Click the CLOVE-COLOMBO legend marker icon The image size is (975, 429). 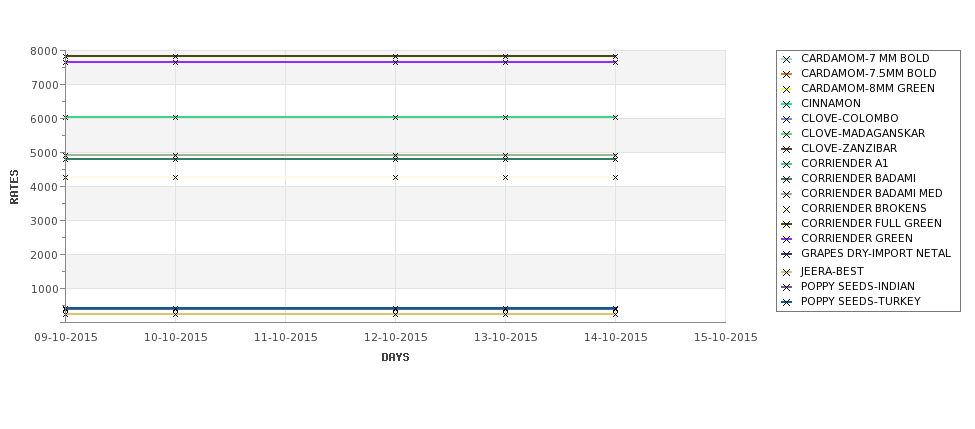coord(787,119)
